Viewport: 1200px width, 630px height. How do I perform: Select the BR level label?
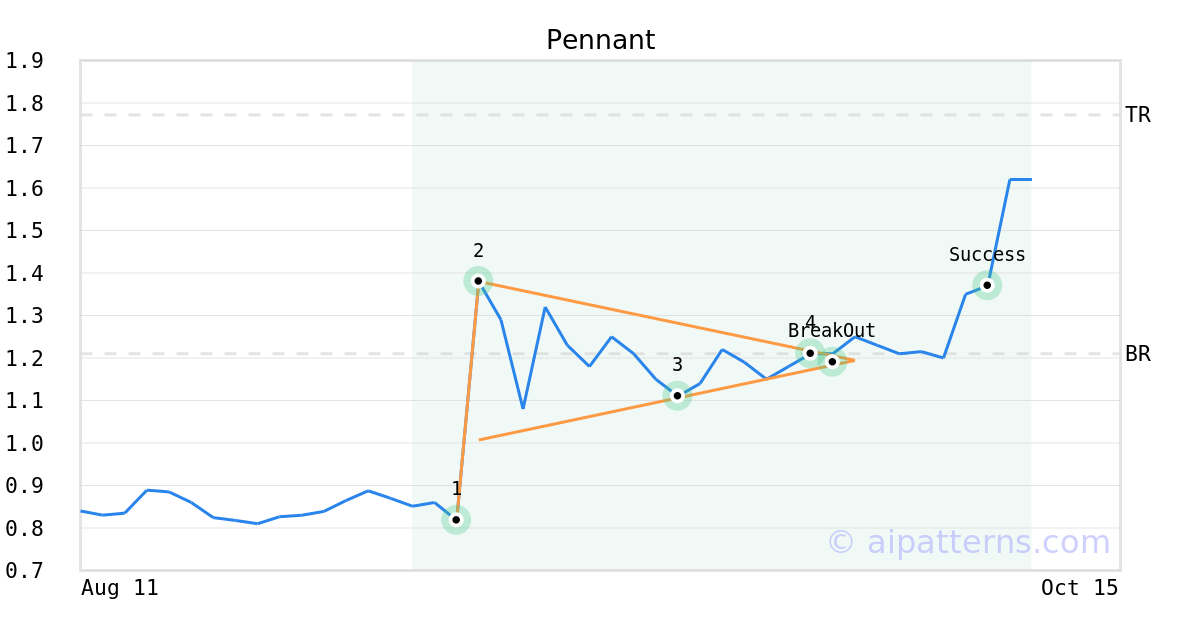(1137, 354)
